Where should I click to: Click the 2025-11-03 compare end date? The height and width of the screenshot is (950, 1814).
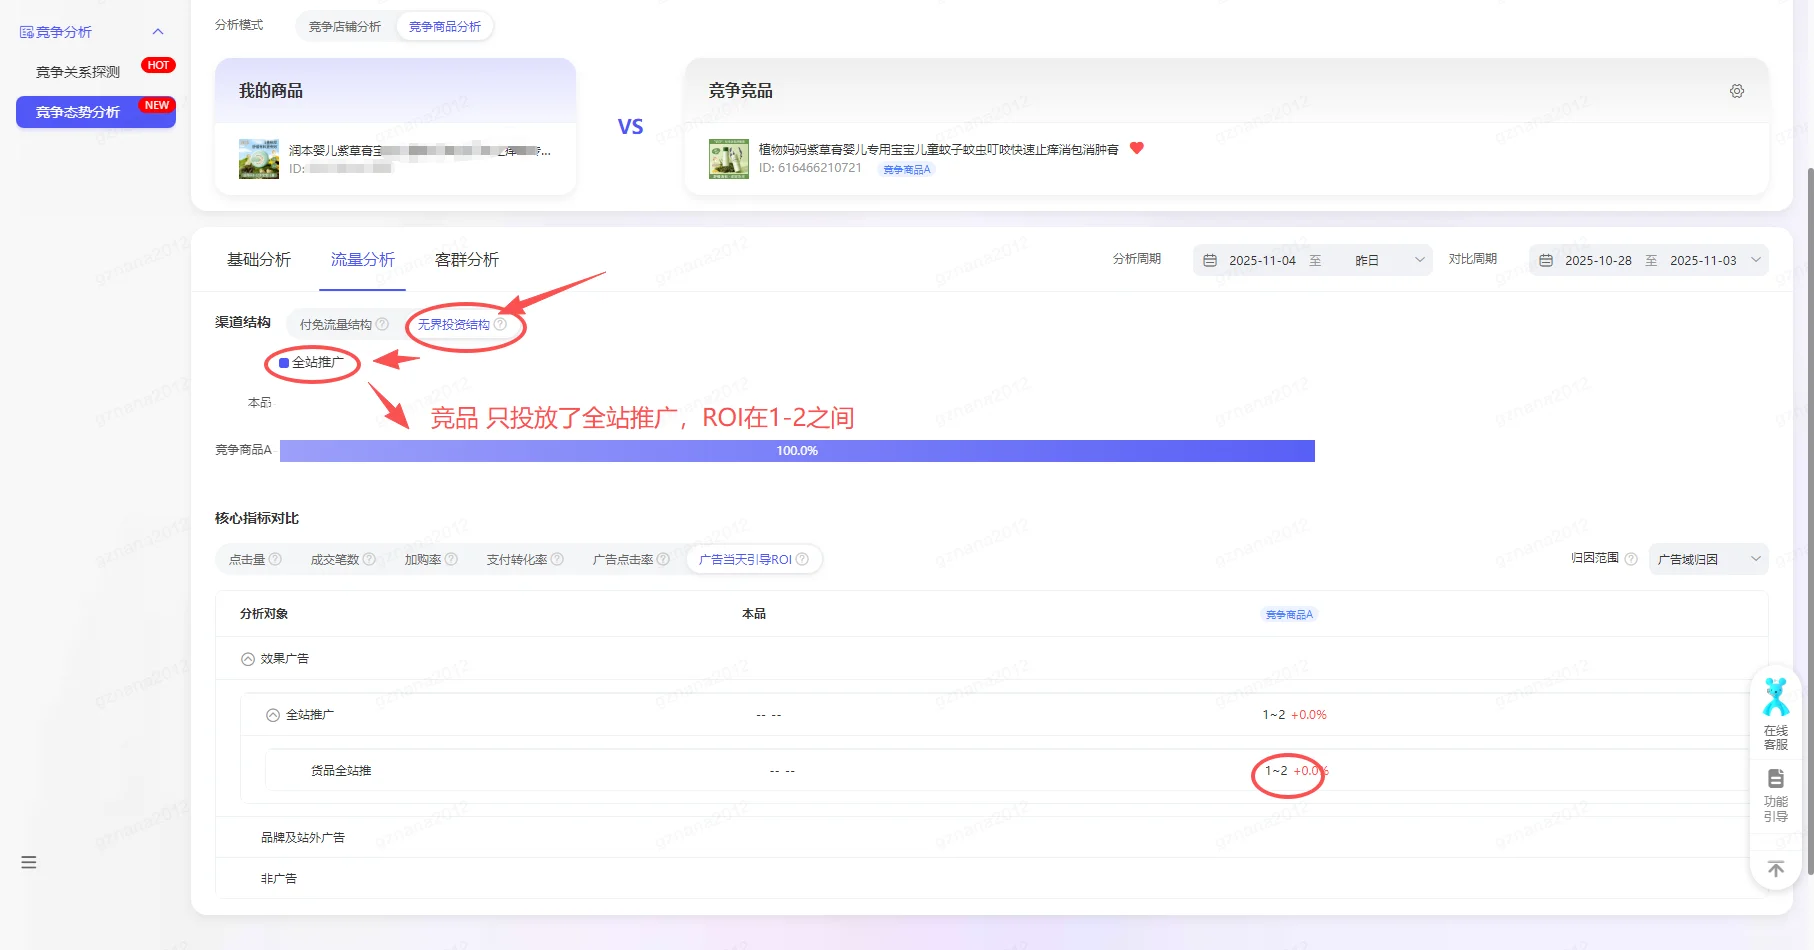(1703, 260)
